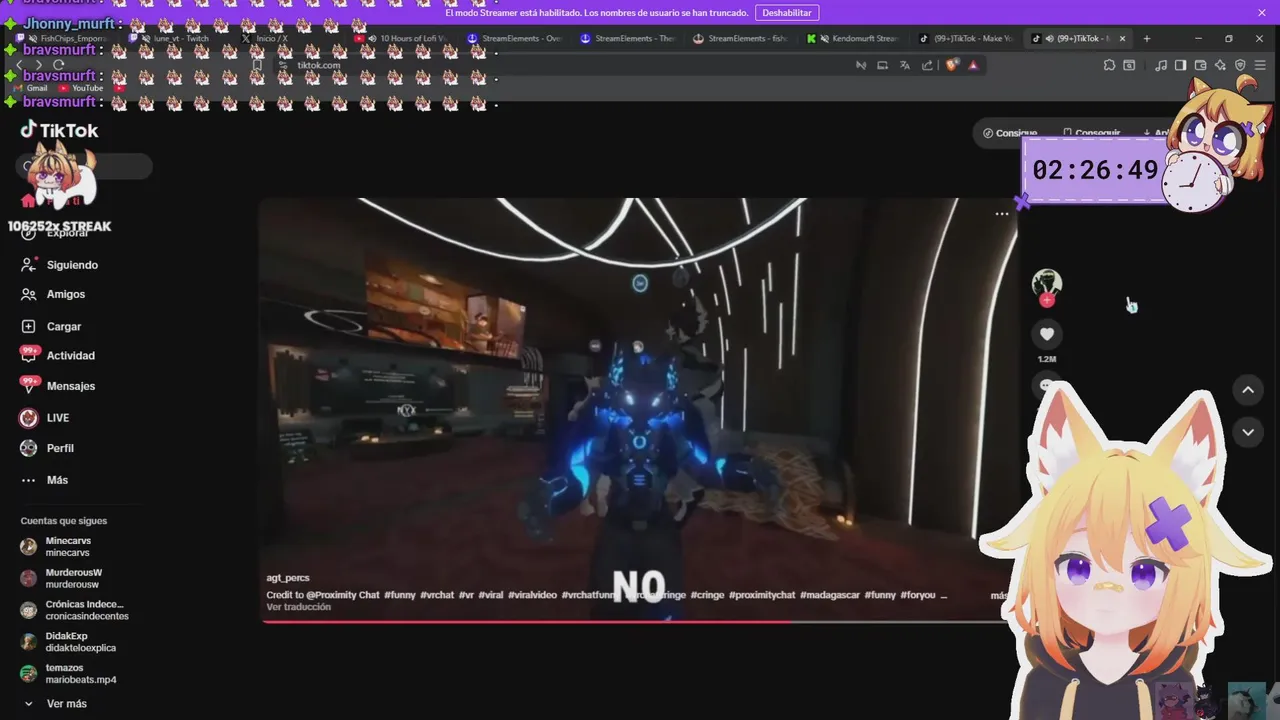Open YouTube bookmark
Viewport: 1280px width, 720px height.
click(80, 88)
